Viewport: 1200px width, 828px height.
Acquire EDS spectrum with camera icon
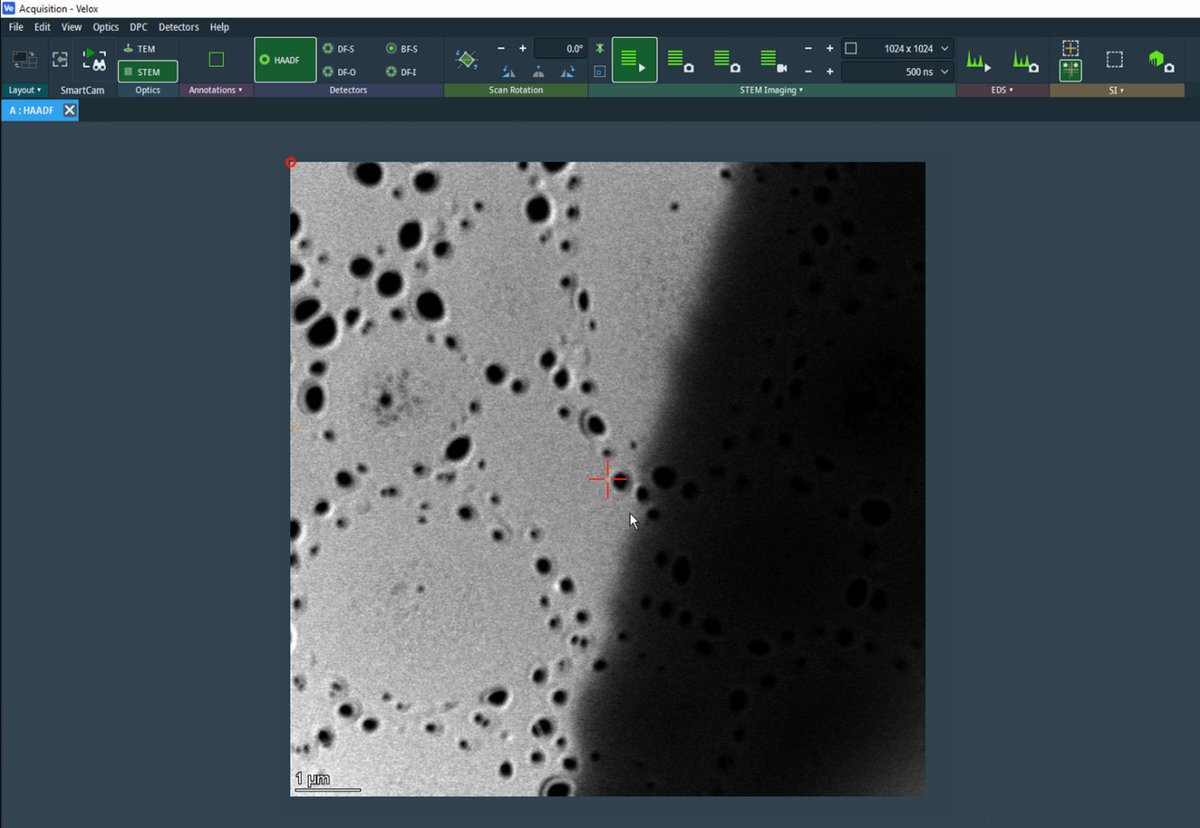click(1024, 61)
